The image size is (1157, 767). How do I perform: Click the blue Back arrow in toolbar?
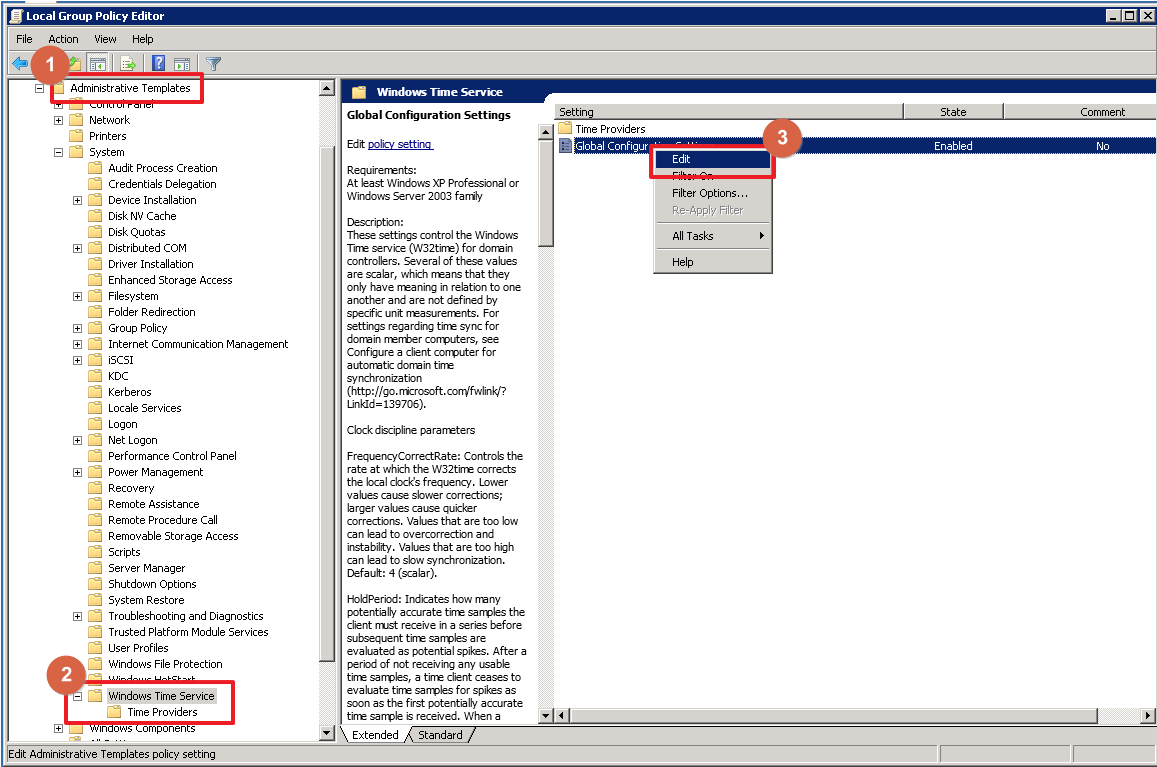(x=20, y=64)
